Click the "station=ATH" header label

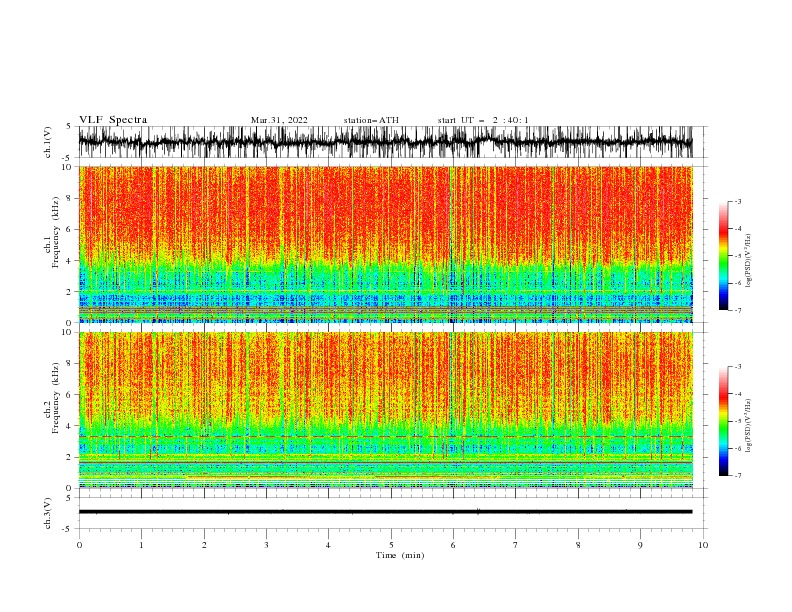click(371, 120)
